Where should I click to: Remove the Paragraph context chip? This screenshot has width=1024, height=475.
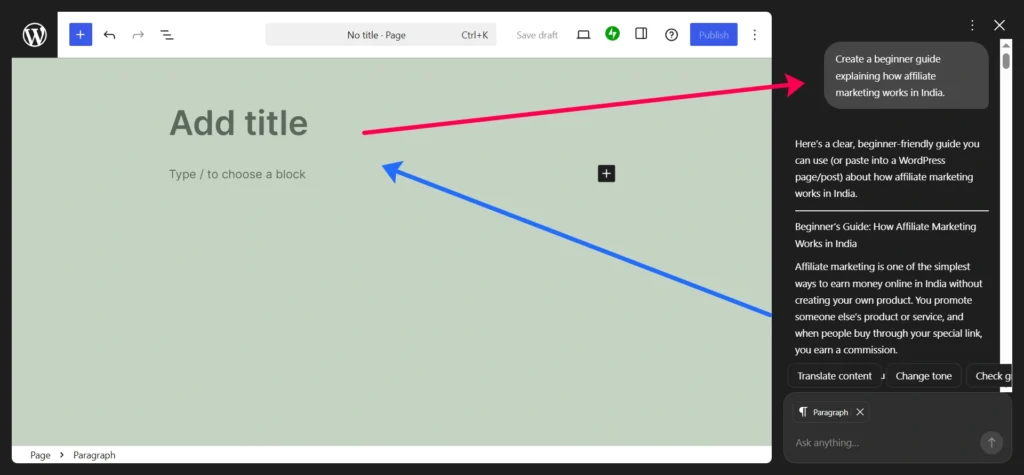point(860,412)
